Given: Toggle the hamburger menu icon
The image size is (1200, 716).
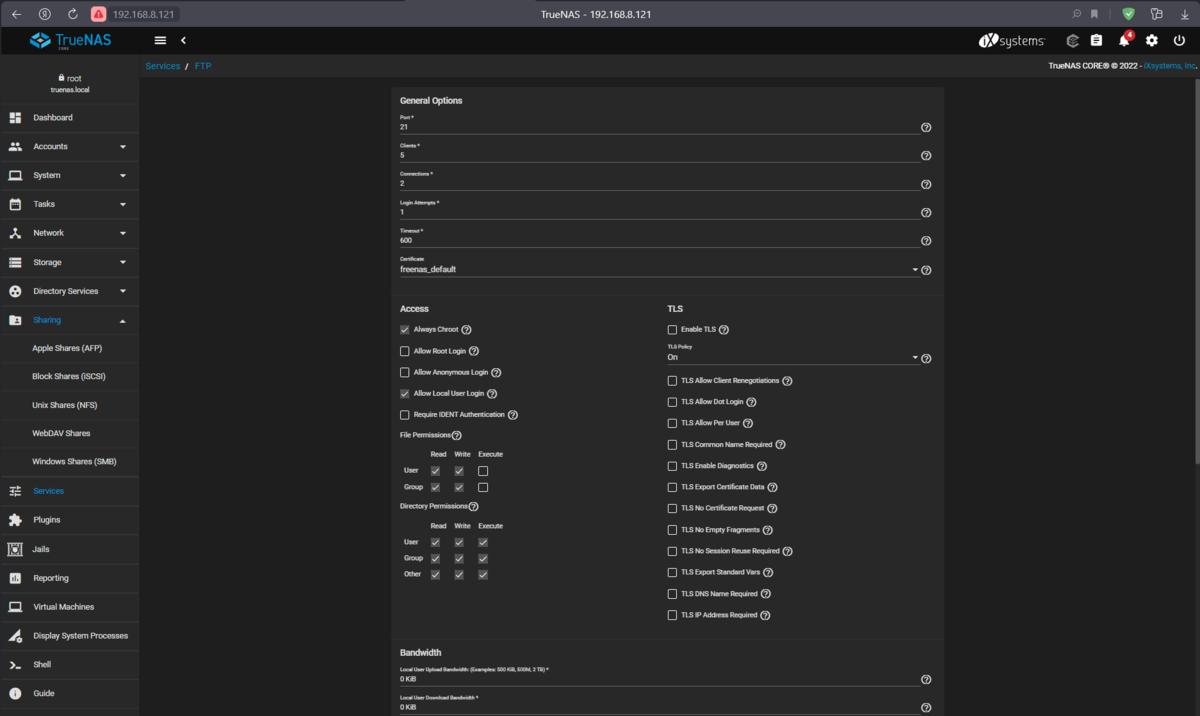Looking at the screenshot, I should [x=160, y=40].
